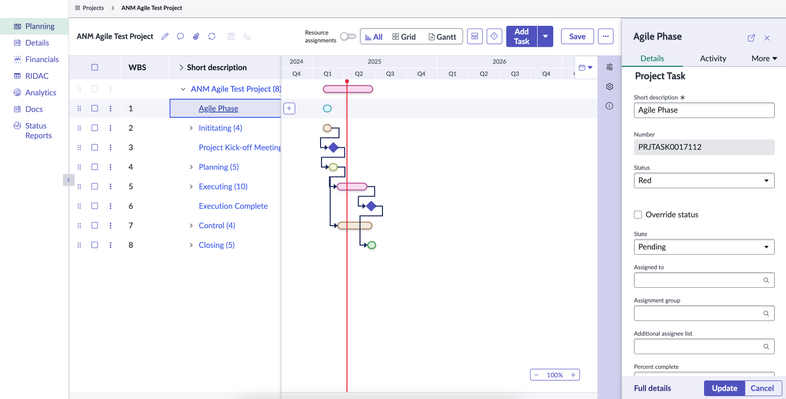Open Financials in the left sidebar

[x=42, y=59]
